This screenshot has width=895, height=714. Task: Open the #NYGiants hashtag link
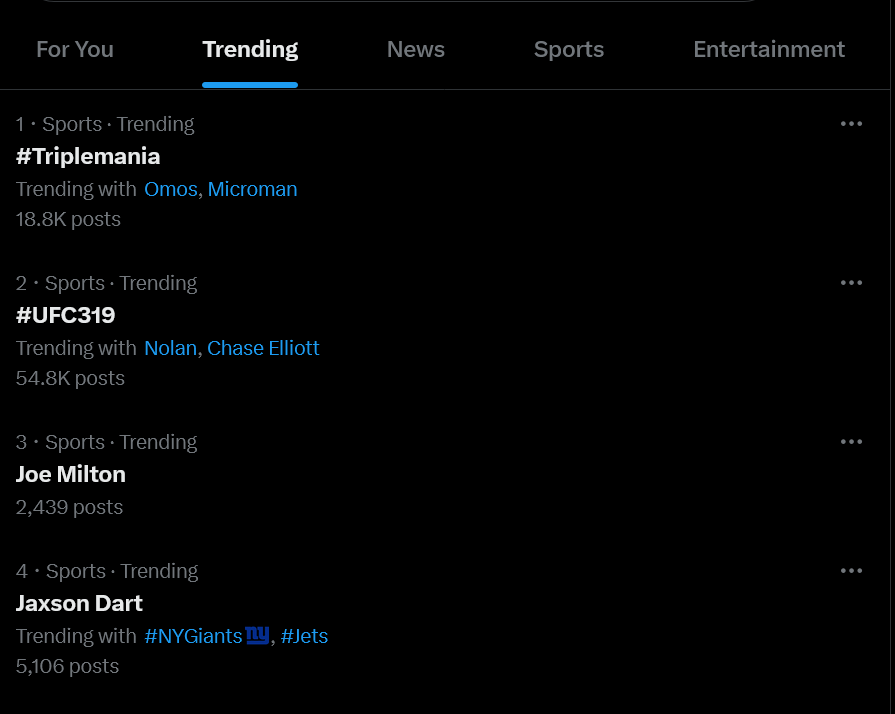pyautogui.click(x=193, y=636)
